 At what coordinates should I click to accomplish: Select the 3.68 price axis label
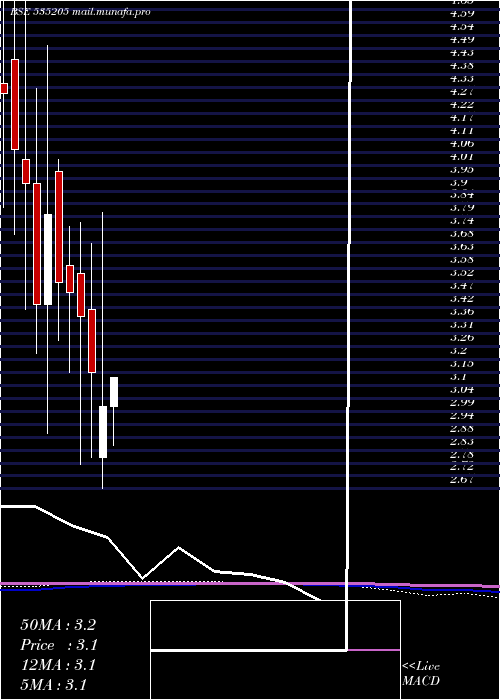coord(462,233)
